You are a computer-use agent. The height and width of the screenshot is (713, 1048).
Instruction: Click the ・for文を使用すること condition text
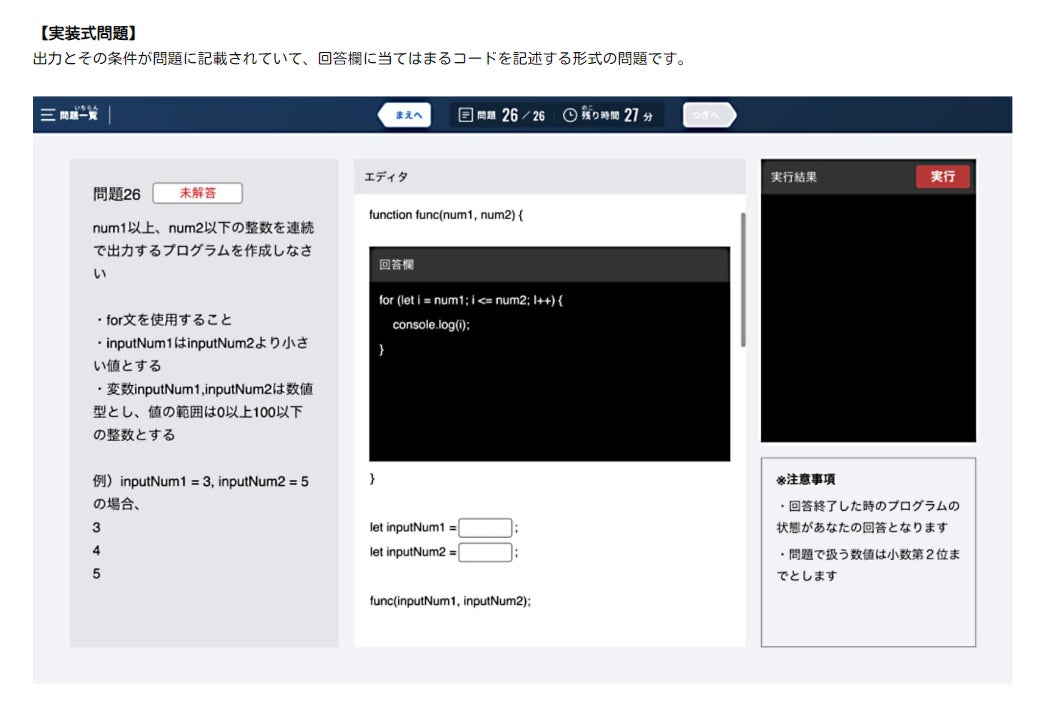coord(162,319)
